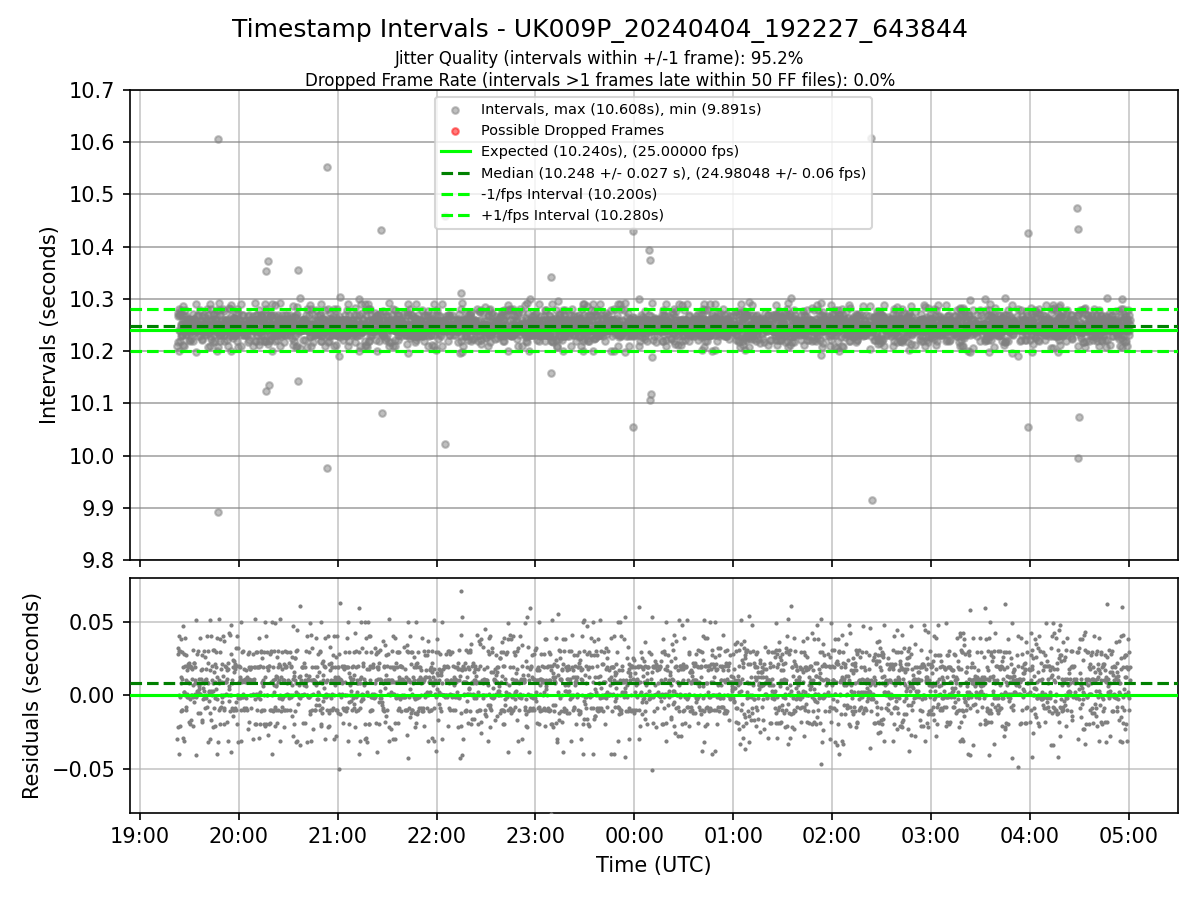Click the "Intervals (seconds)" y-axis label
The height and width of the screenshot is (900, 1200).
pyautogui.click(x=49, y=325)
